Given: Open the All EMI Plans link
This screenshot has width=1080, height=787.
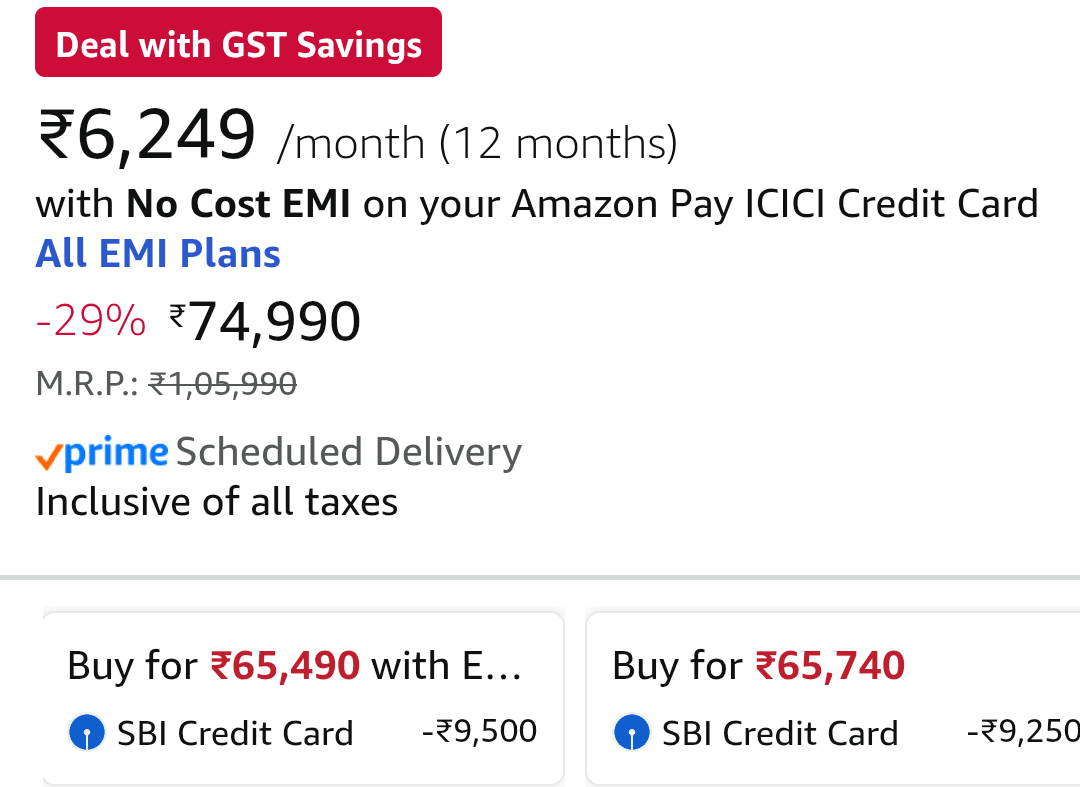Looking at the screenshot, I should (x=158, y=254).
